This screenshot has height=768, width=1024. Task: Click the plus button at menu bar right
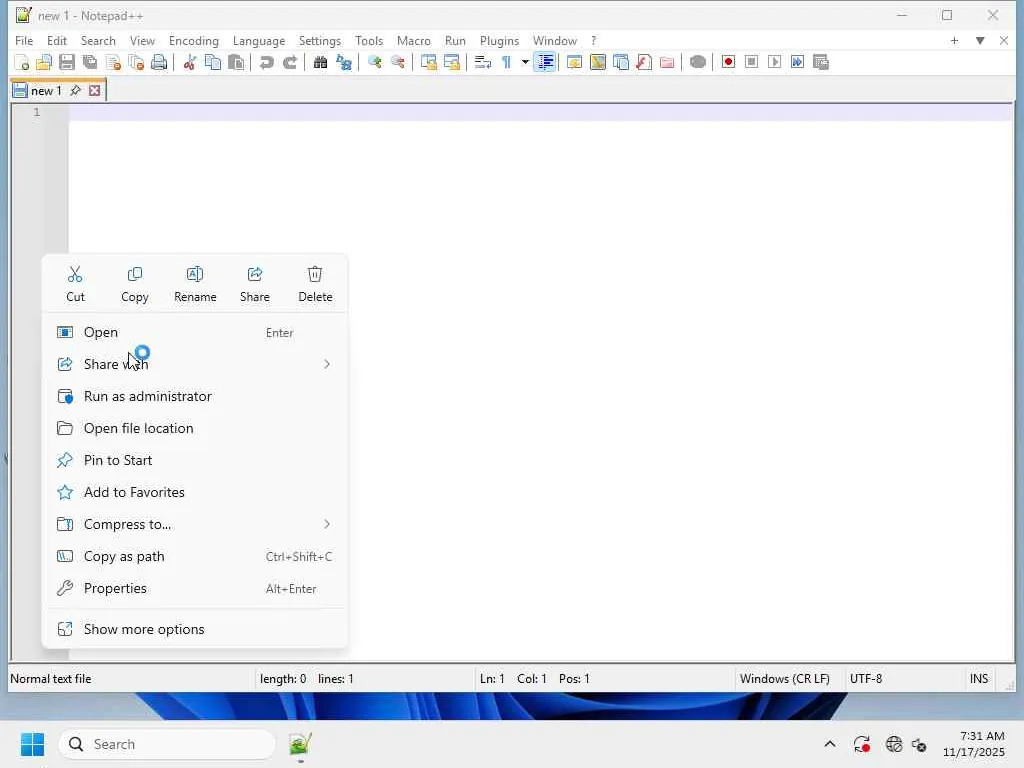point(954,40)
